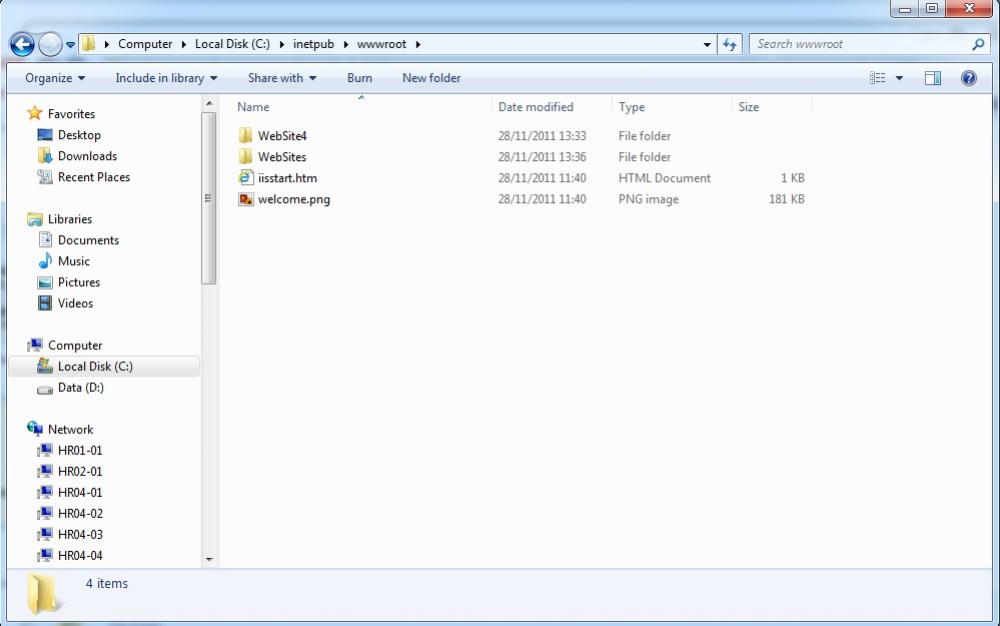This screenshot has height=626, width=1000.
Task: Click the search magnifier icon
Action: tap(978, 44)
